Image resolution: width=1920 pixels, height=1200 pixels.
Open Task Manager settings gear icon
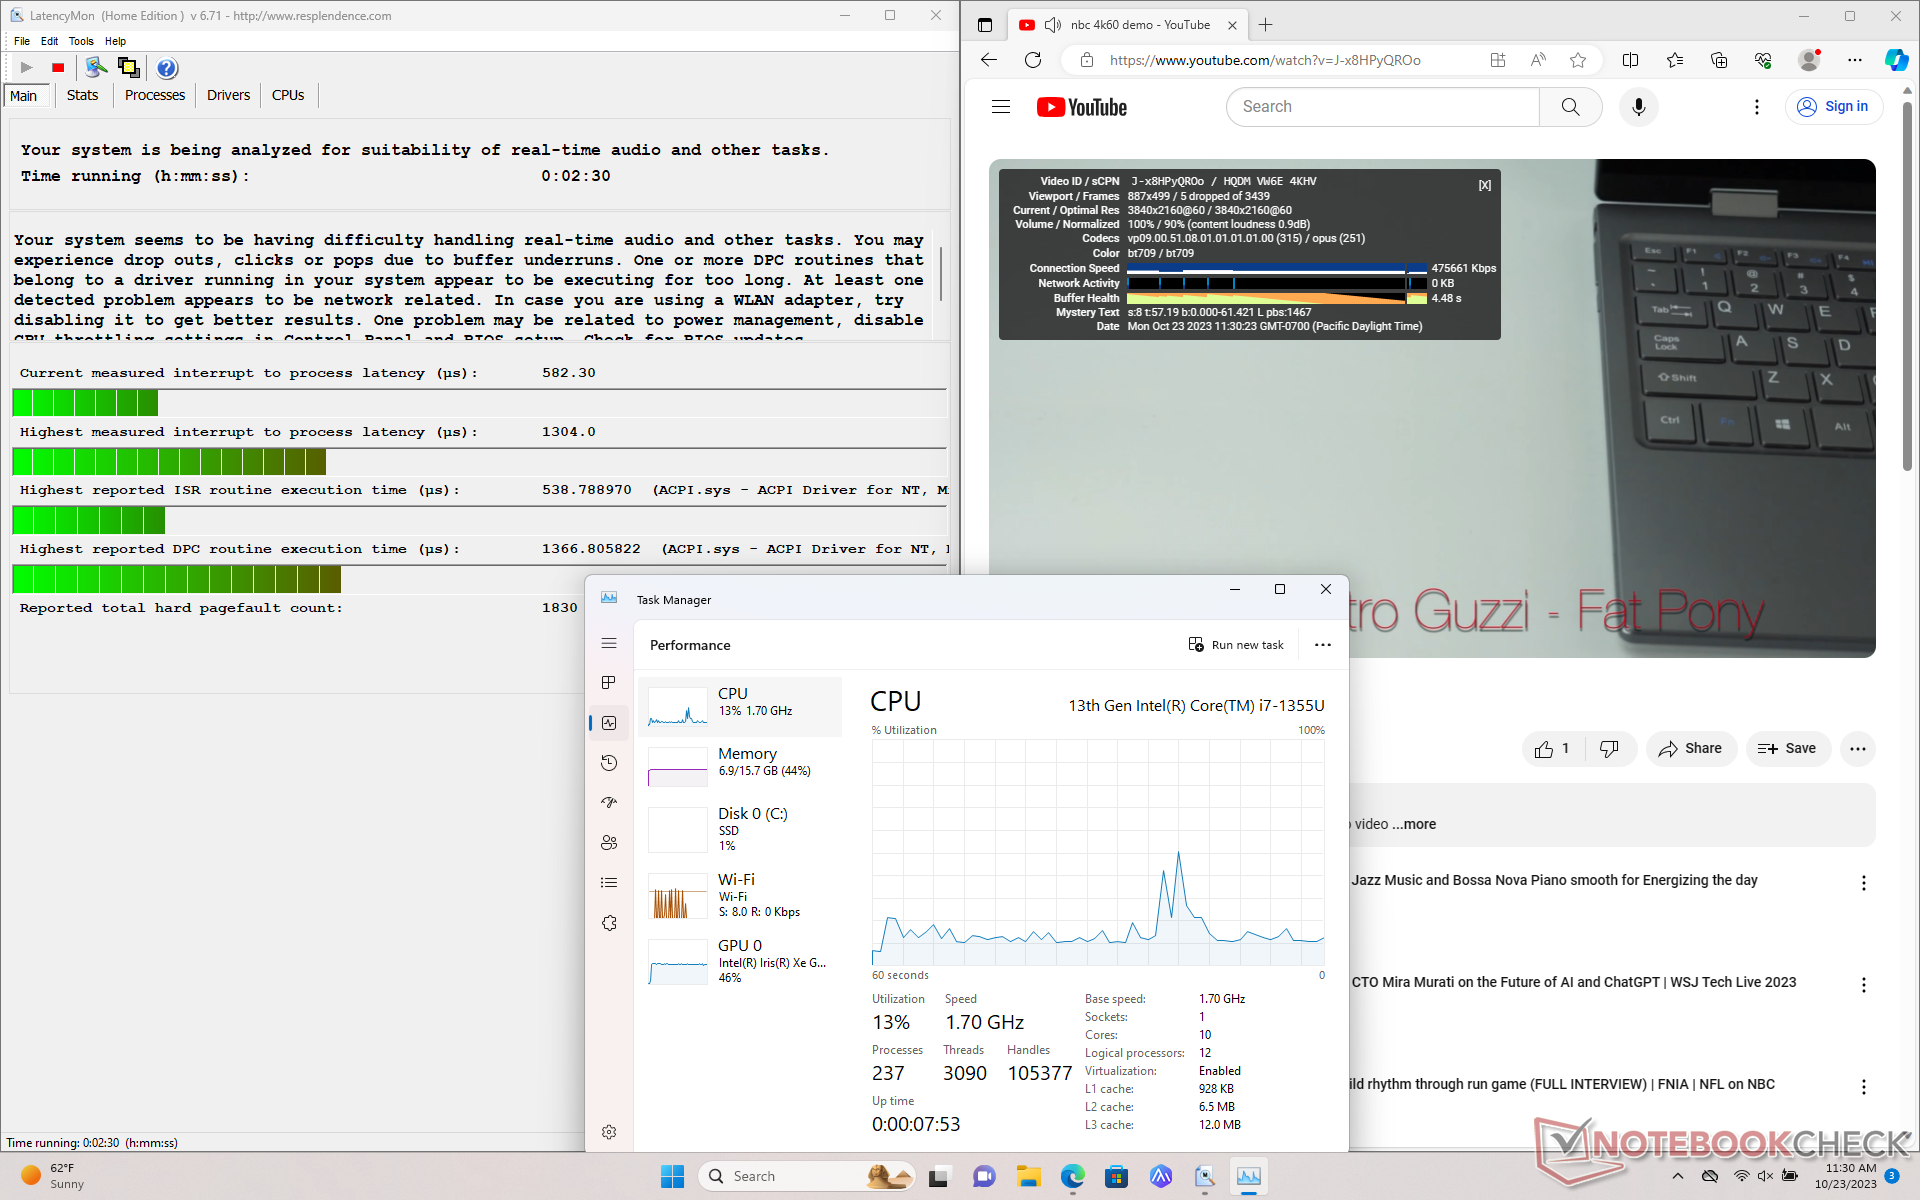[609, 1132]
